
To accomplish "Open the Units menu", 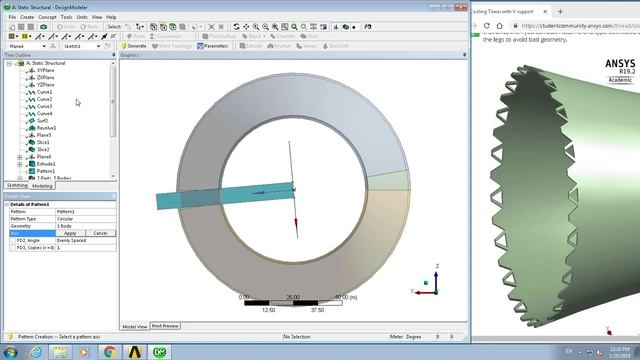I will 82,17.
